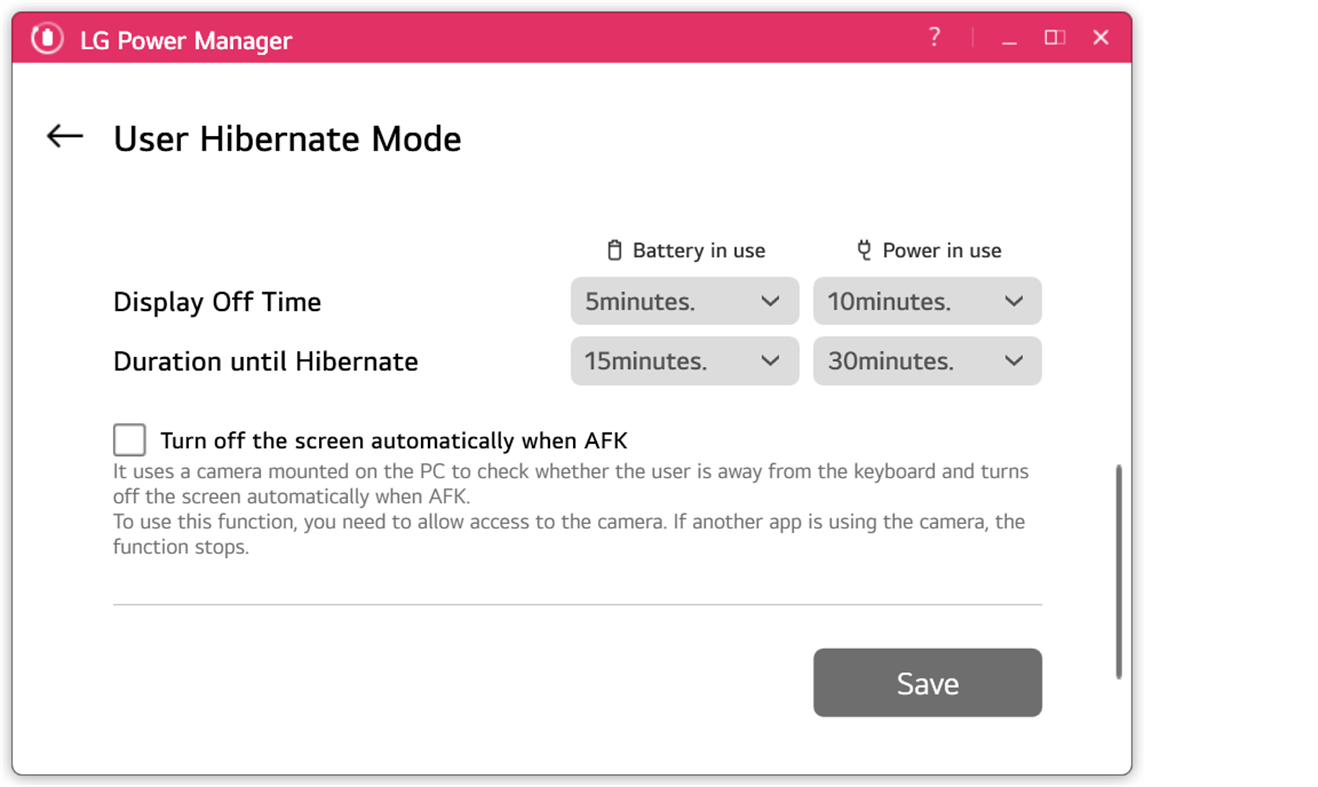Click the chevron on the 30minutes dropdown
Image resolution: width=1318 pixels, height=787 pixels.
click(1013, 361)
